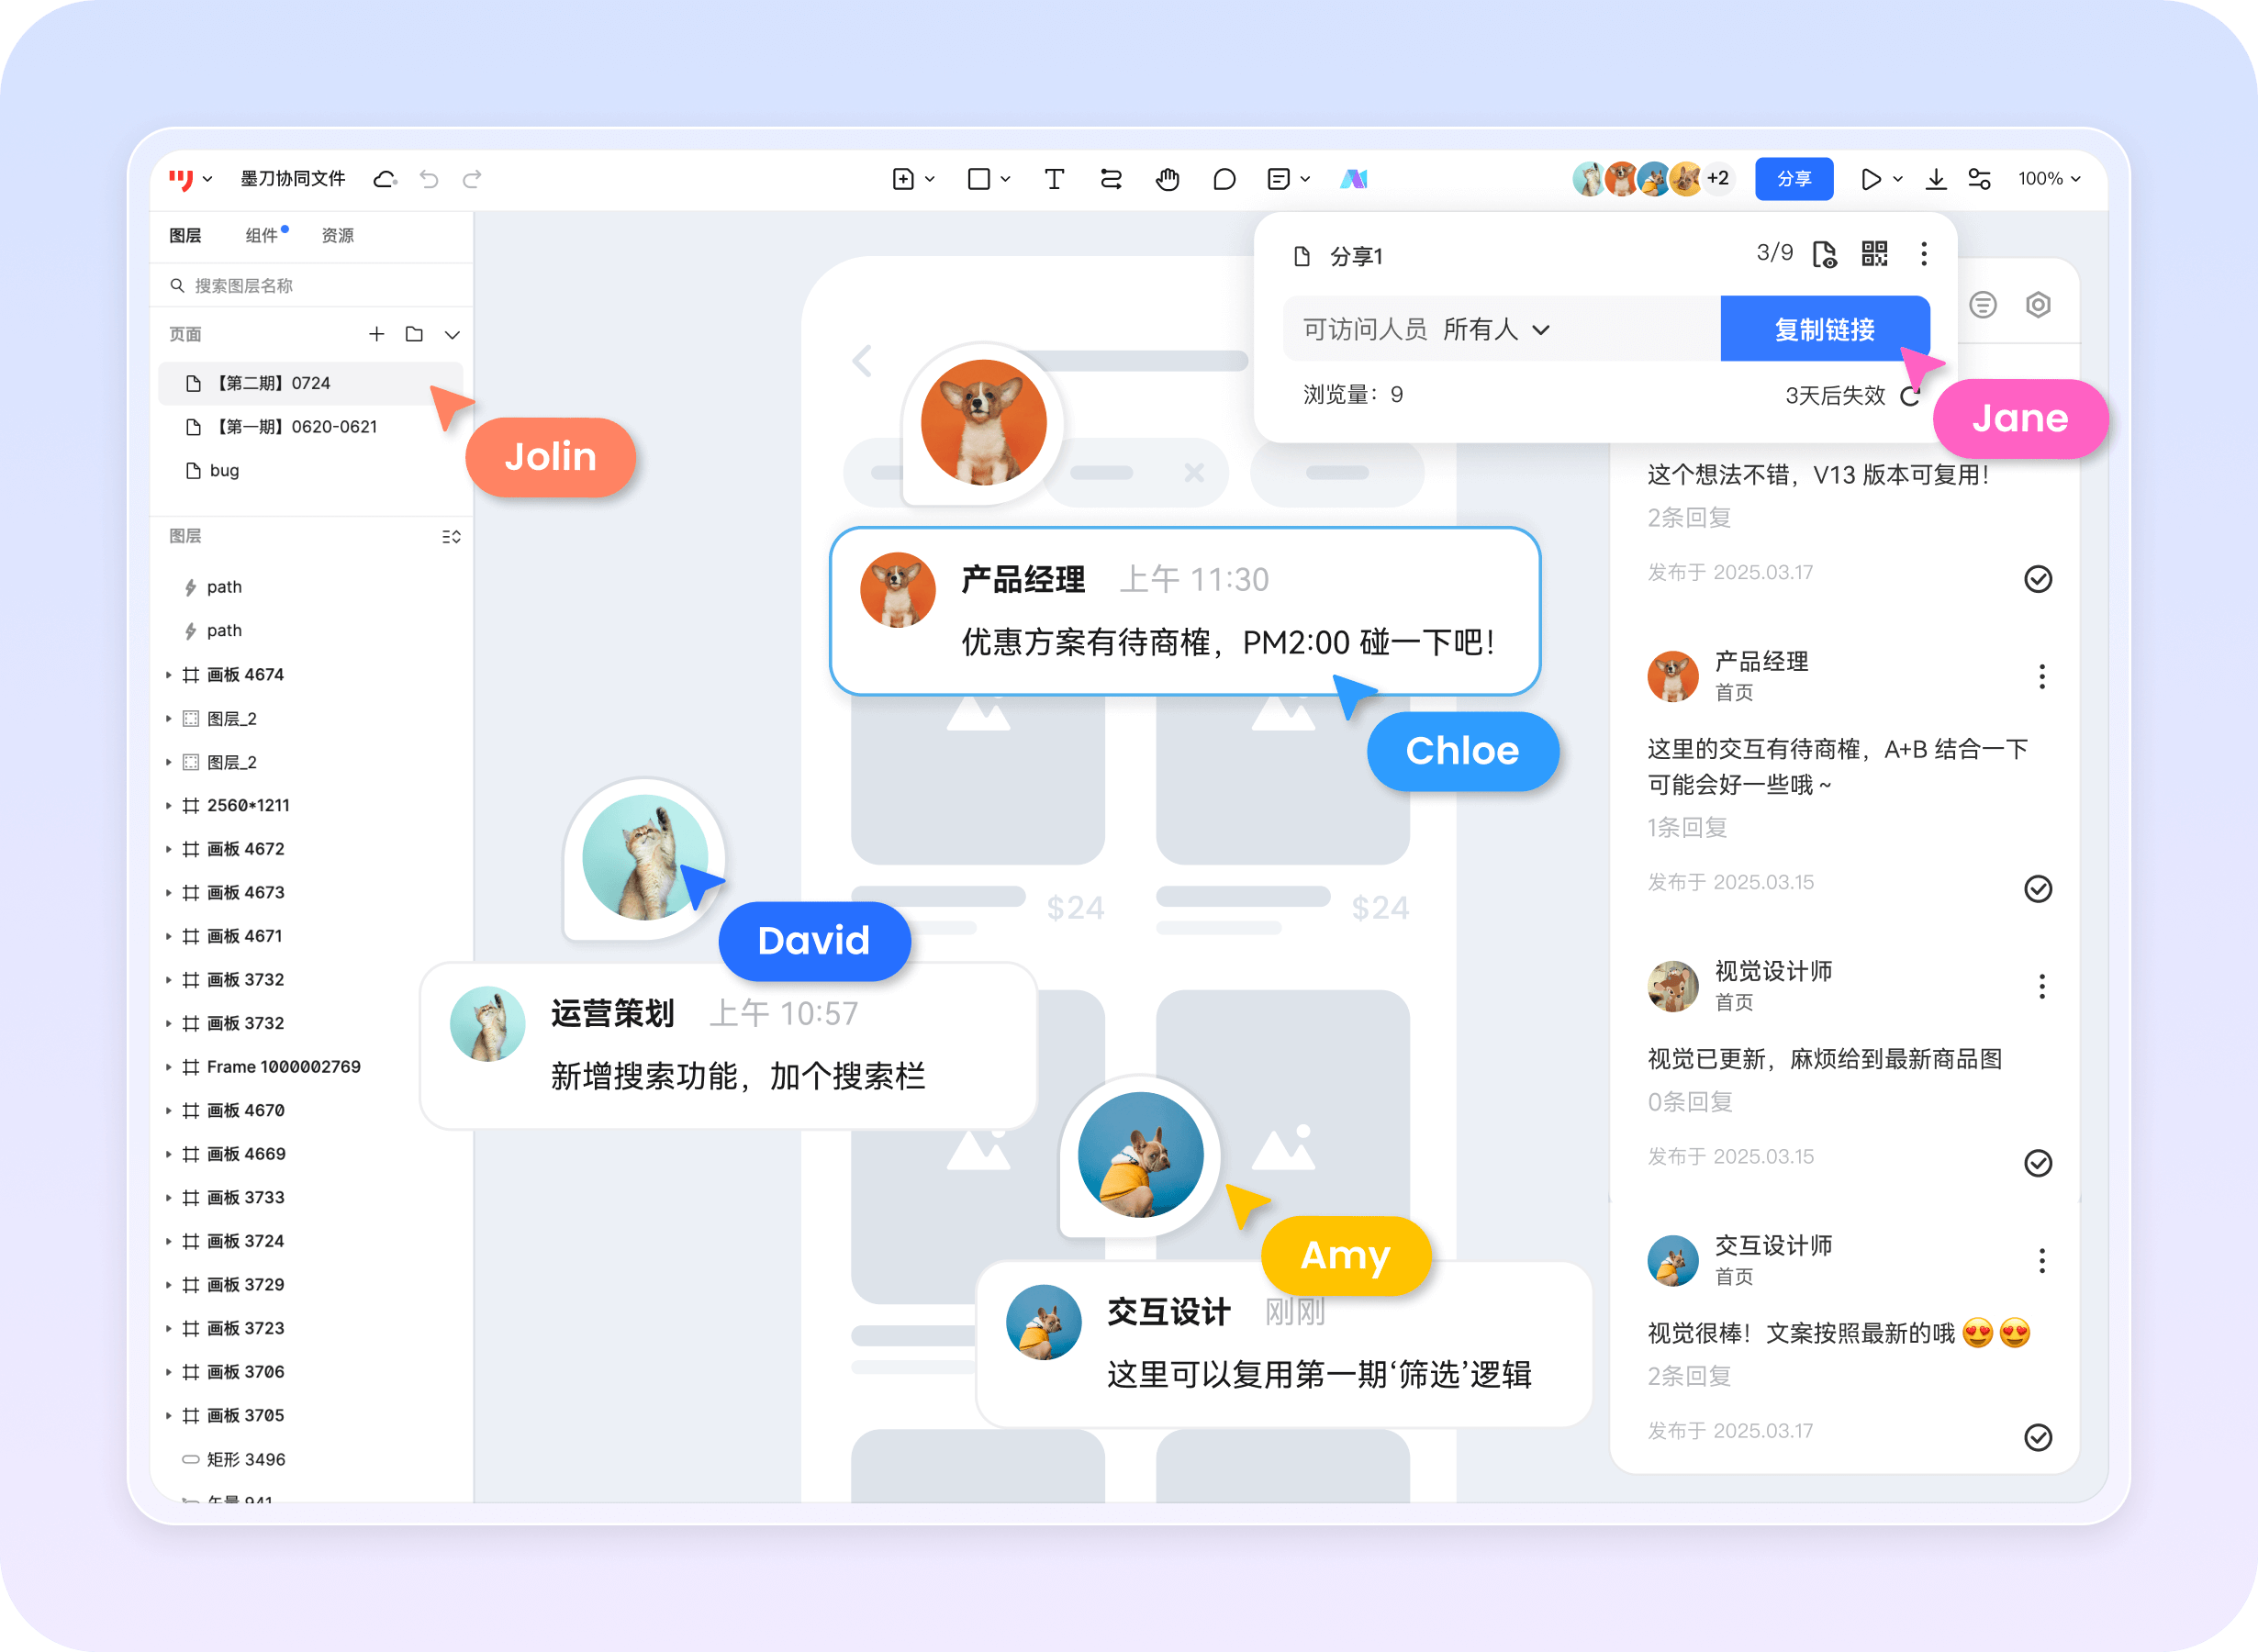
Task: Redo the last action
Action: coord(472,179)
